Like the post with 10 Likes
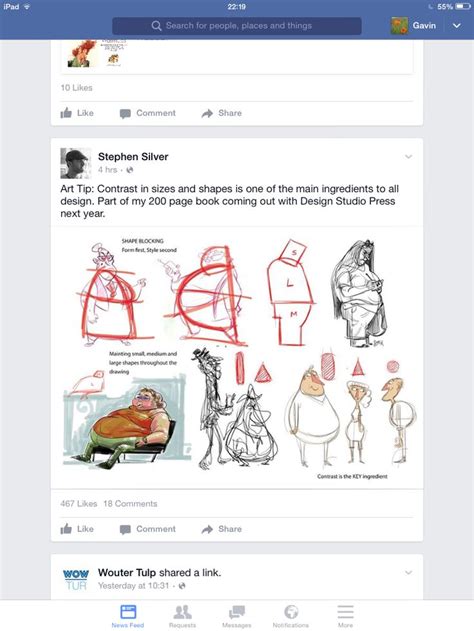The height and width of the screenshot is (631, 474). (x=77, y=113)
